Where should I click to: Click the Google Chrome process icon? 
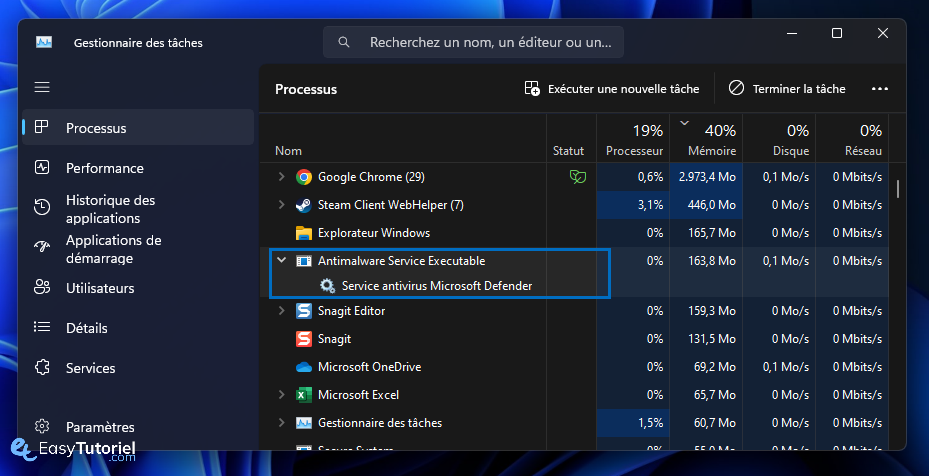[x=304, y=177]
